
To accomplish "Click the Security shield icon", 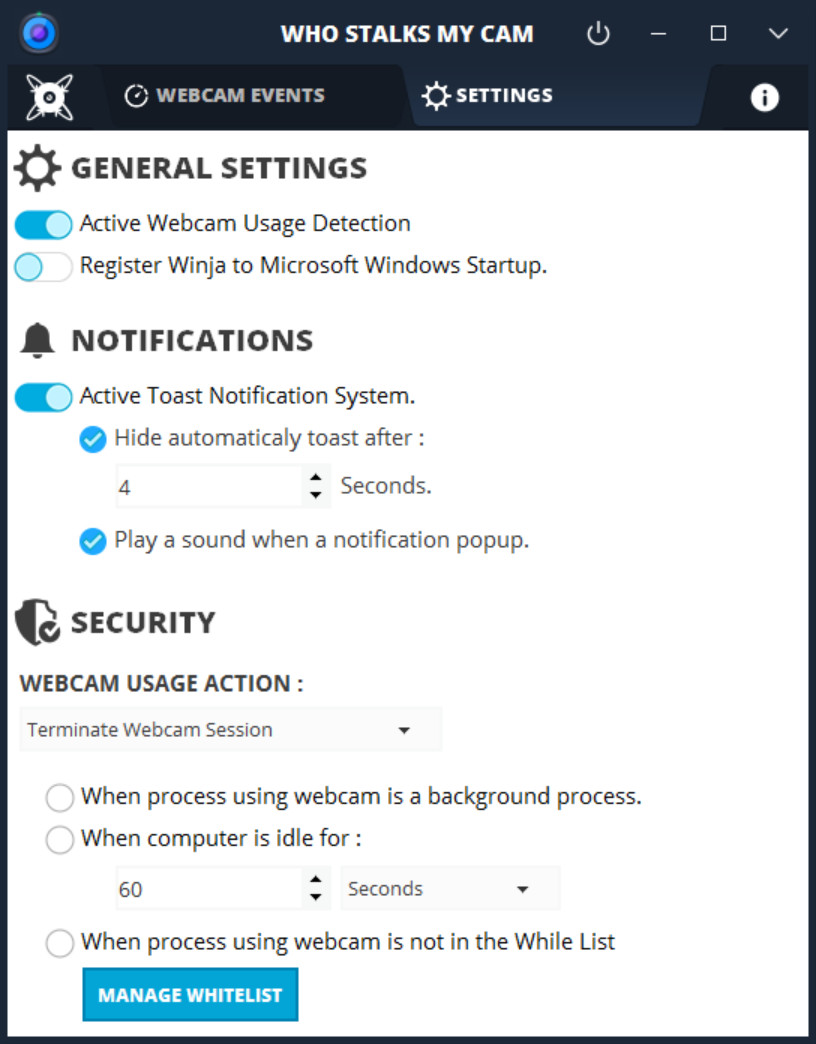I will [x=37, y=622].
